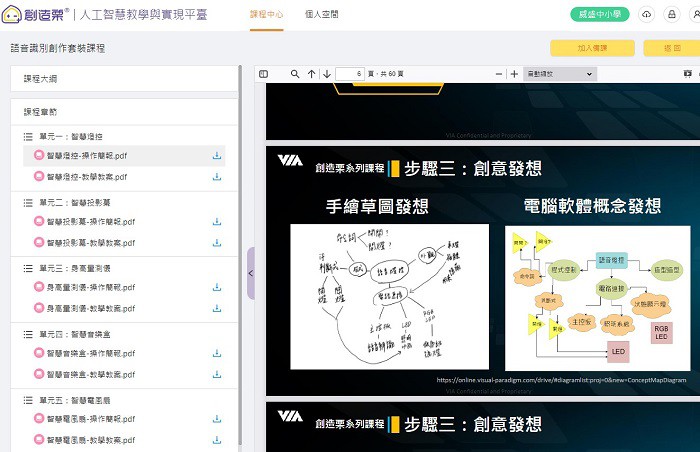Enter PDF presentation mode
The height and width of the screenshot is (452, 700).
coord(687,74)
